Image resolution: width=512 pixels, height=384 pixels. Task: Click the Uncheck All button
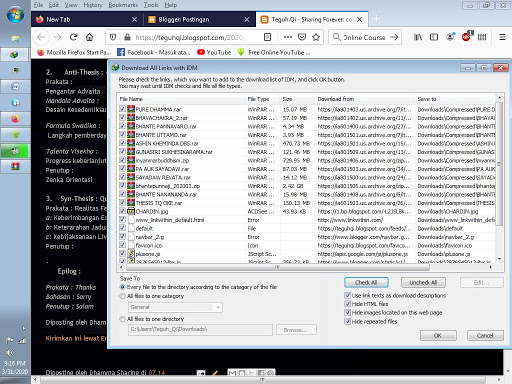[x=423, y=282]
